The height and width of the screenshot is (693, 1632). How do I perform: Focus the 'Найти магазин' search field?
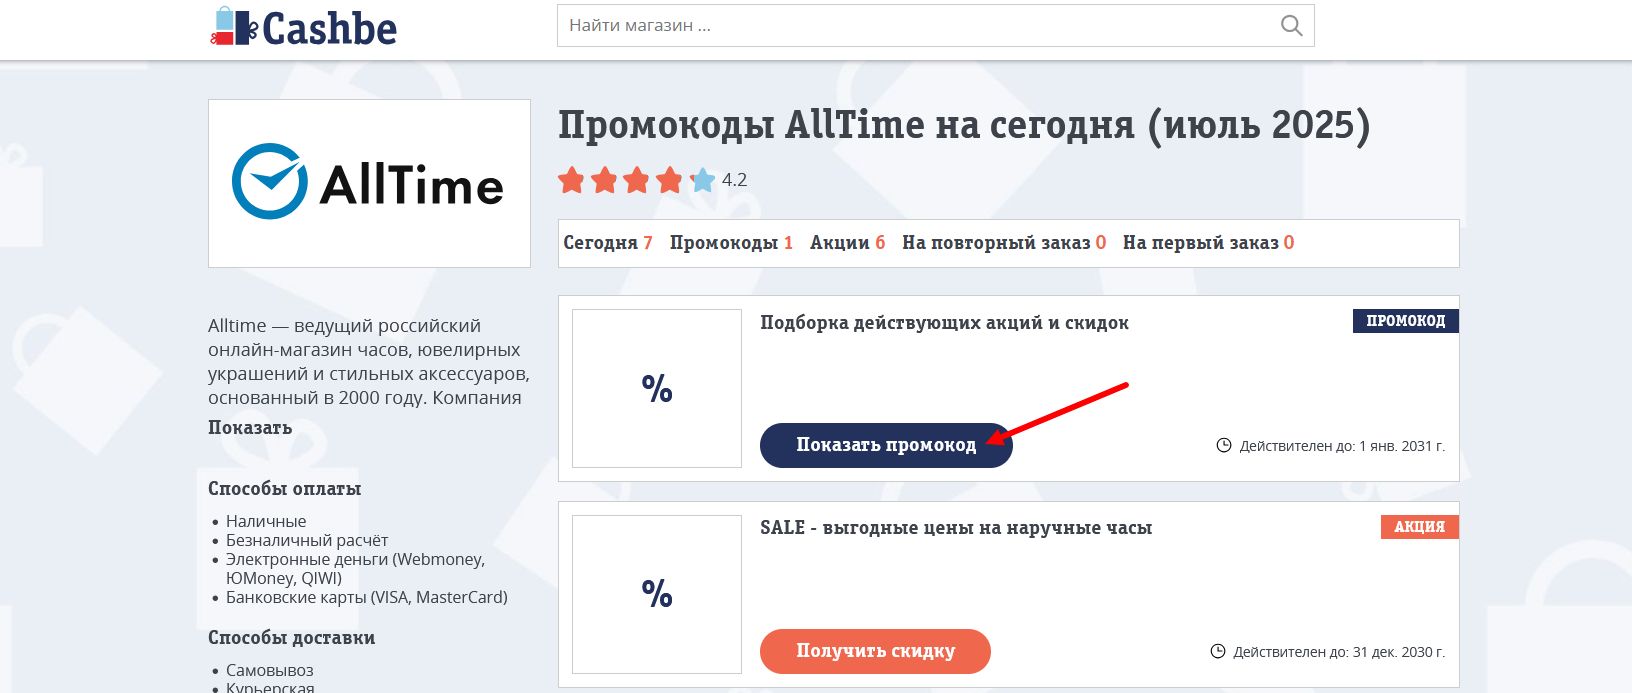pyautogui.click(x=935, y=26)
